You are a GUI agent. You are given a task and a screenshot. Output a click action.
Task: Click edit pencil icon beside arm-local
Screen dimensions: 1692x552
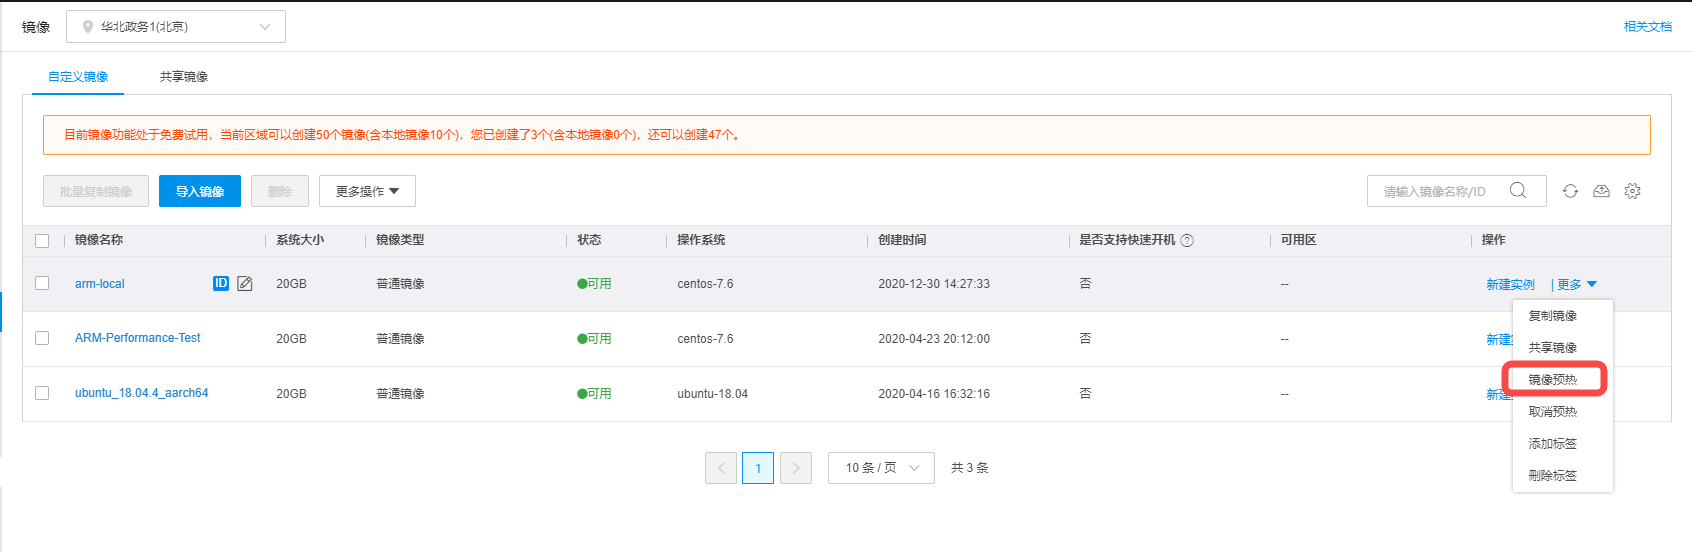[245, 284]
